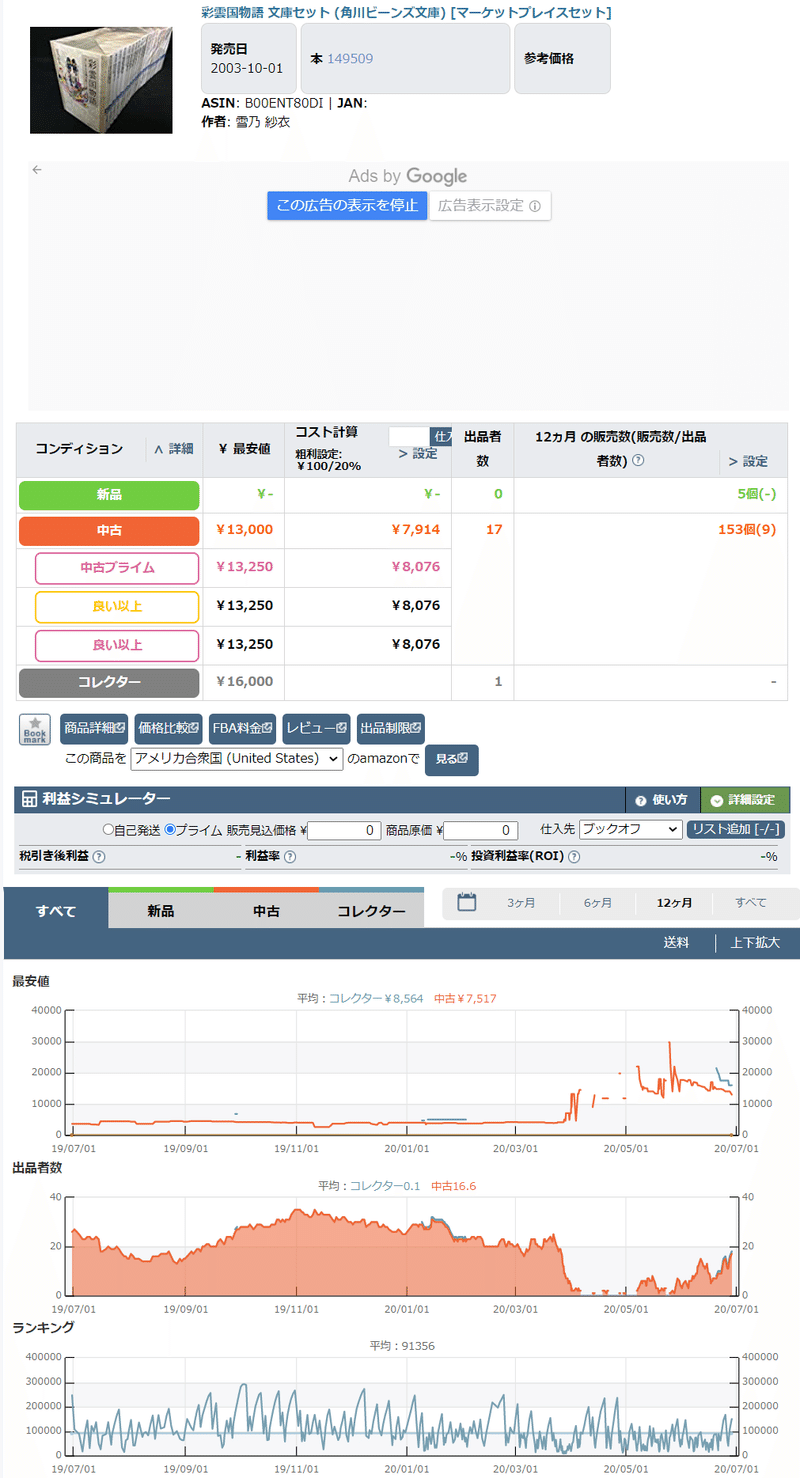Open the 使い方 help button

click(662, 800)
